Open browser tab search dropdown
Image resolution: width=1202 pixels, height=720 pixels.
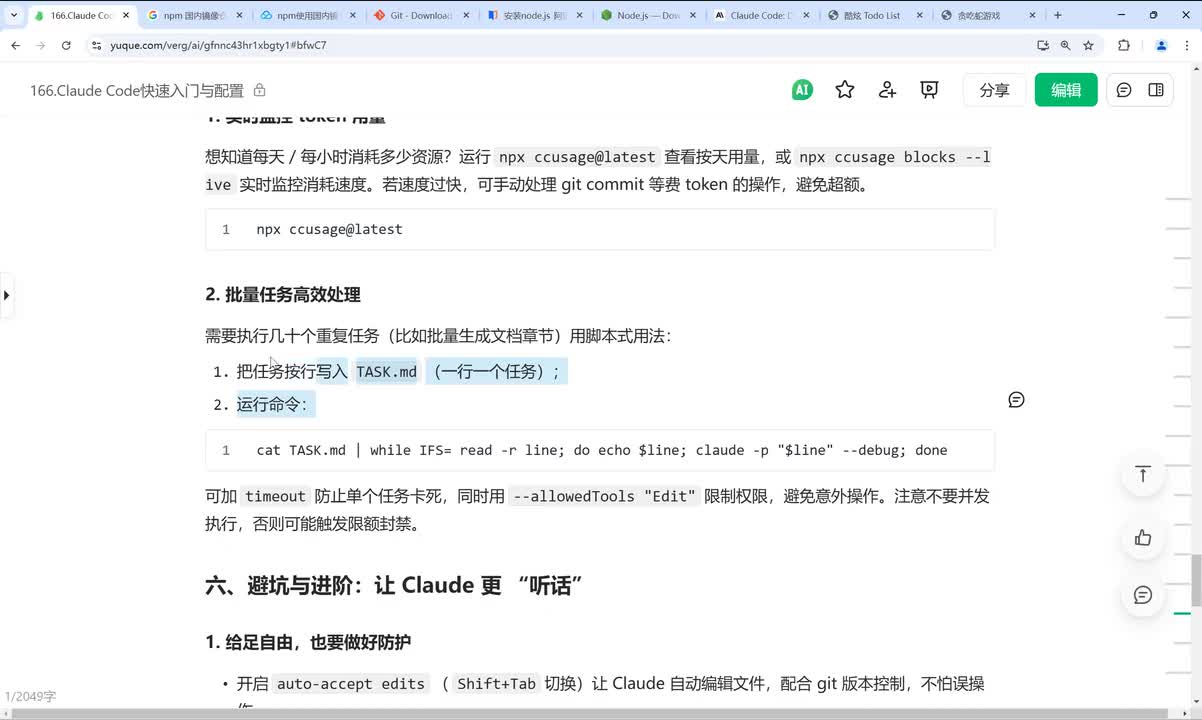[x=13, y=15]
